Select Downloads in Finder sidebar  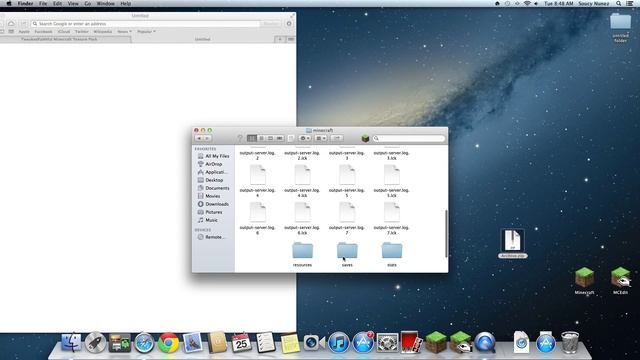click(213, 204)
